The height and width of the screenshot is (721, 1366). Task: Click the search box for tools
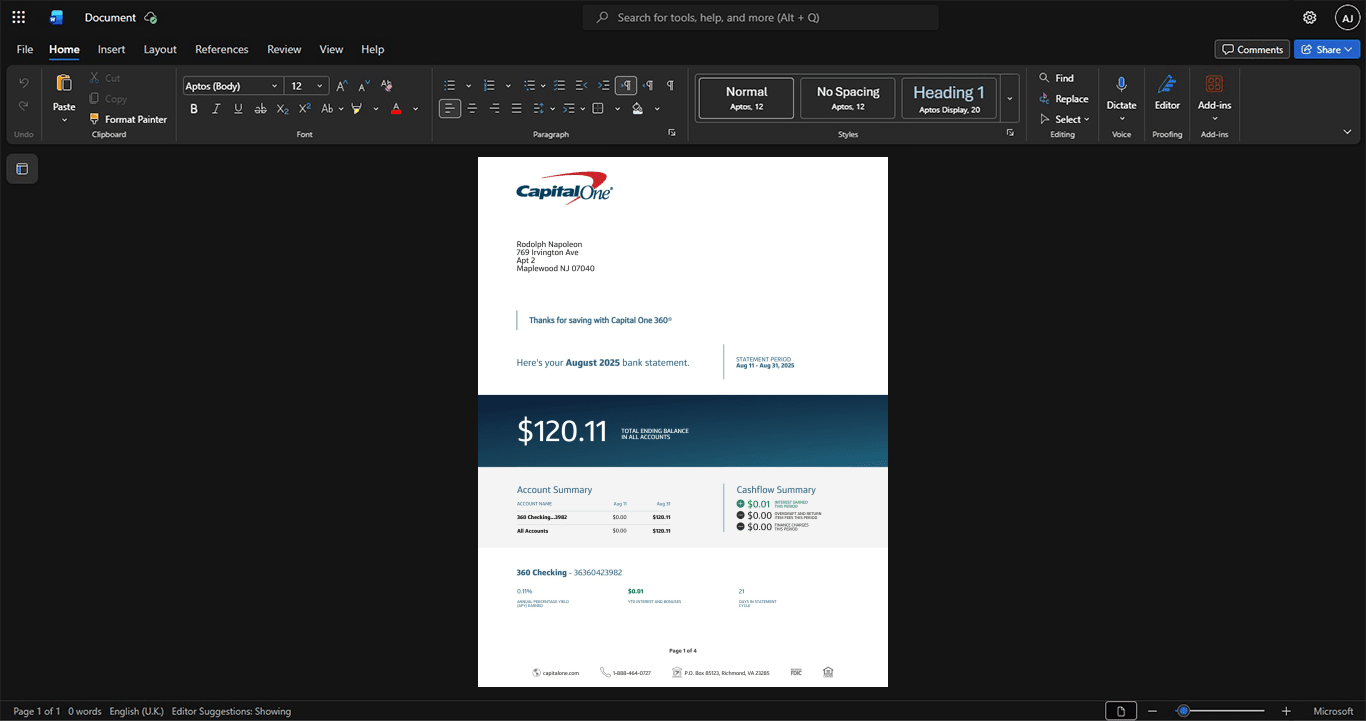click(x=761, y=17)
